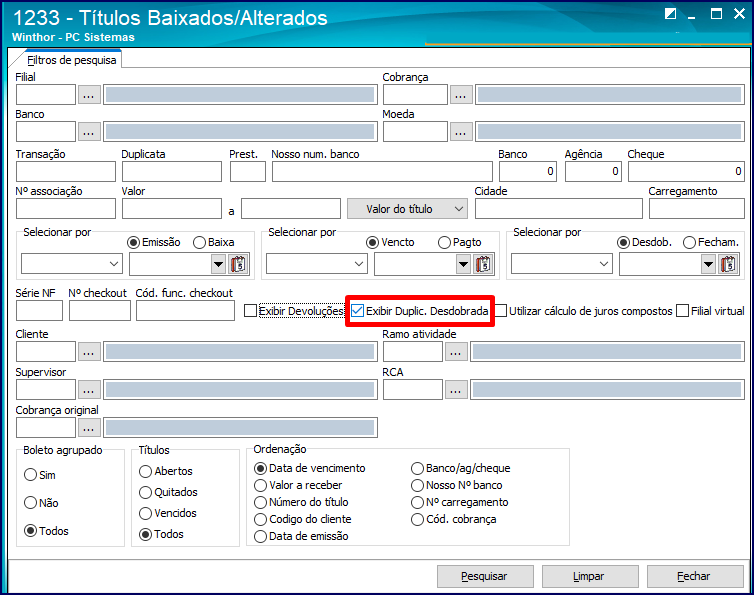Viewport: 754px width, 595px height.
Task: Open calendar icon for Vencto/Pagto date
Action: [x=483, y=264]
